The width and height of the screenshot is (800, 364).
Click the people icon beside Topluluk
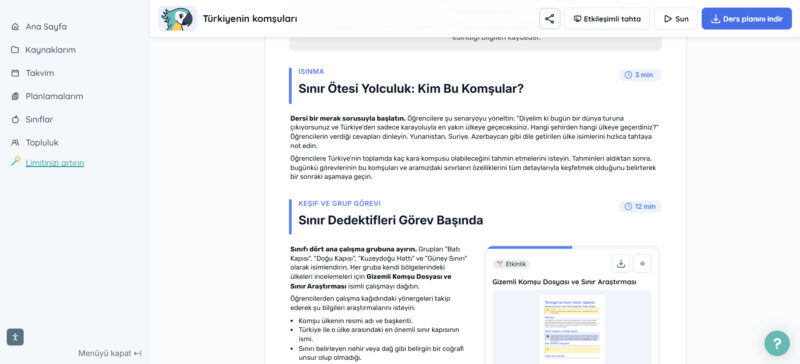point(15,142)
